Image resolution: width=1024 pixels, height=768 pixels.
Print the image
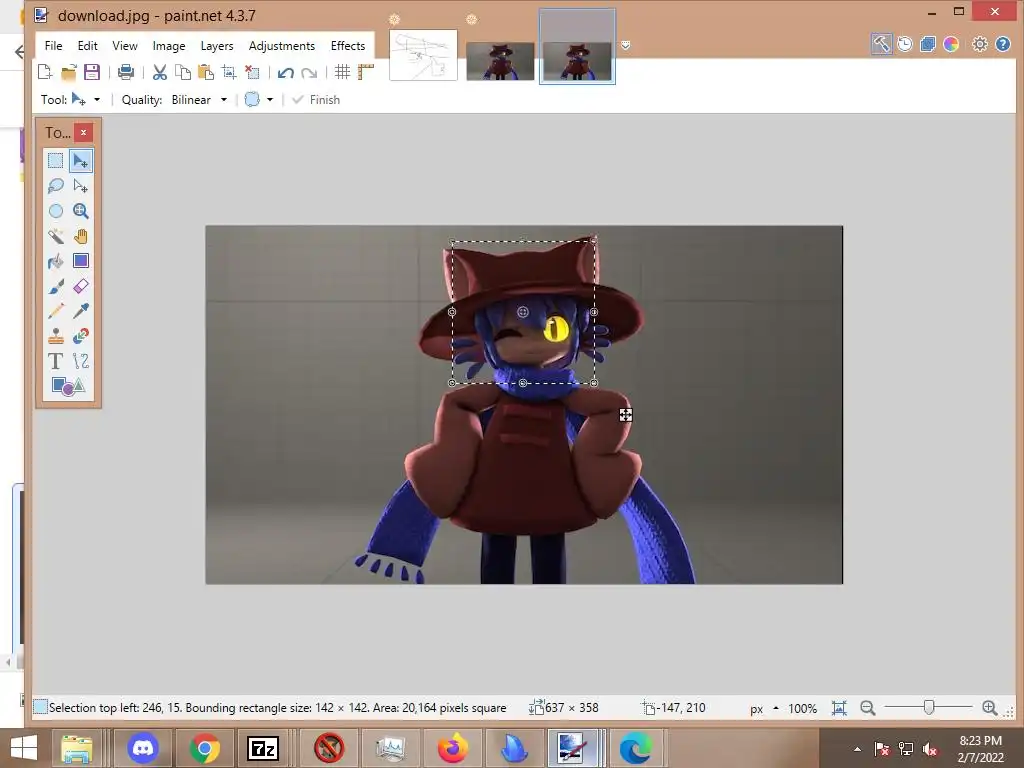(x=126, y=72)
